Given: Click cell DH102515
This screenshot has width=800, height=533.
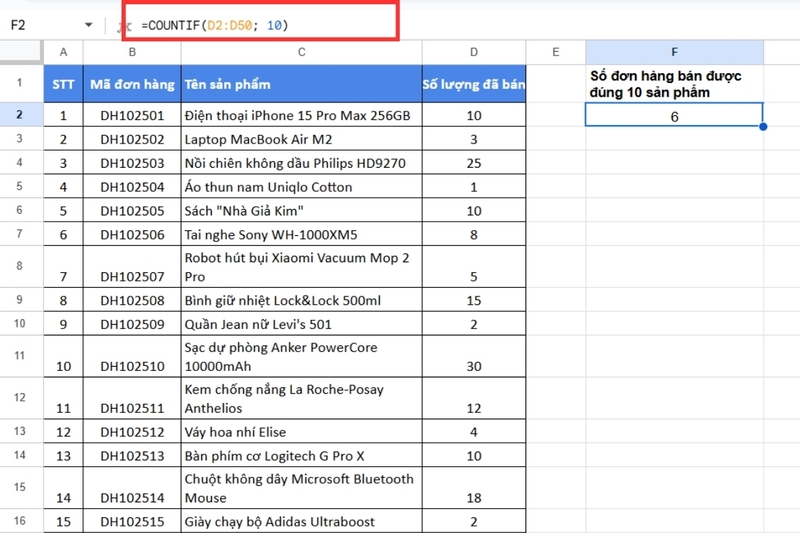Looking at the screenshot, I should [x=132, y=521].
